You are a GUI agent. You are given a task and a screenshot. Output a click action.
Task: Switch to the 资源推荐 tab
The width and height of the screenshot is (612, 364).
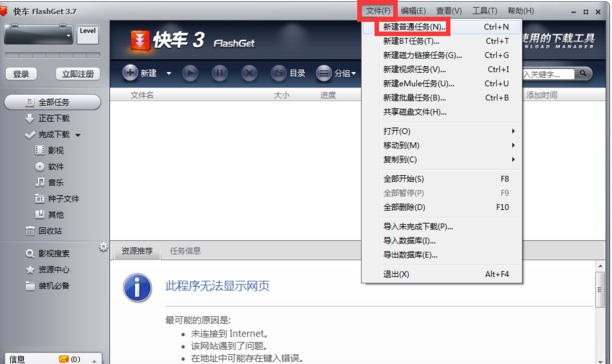(137, 251)
